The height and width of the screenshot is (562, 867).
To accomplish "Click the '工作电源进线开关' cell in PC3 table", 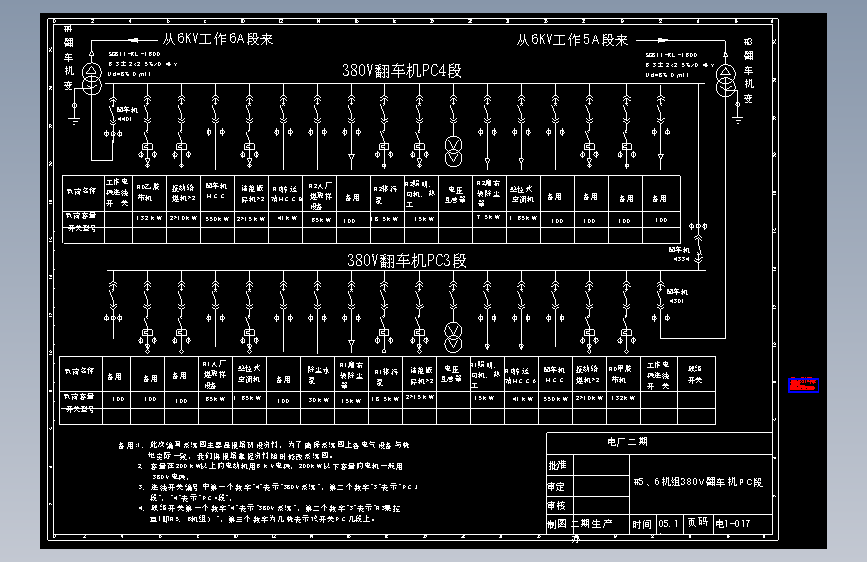I will pyautogui.click(x=658, y=375).
